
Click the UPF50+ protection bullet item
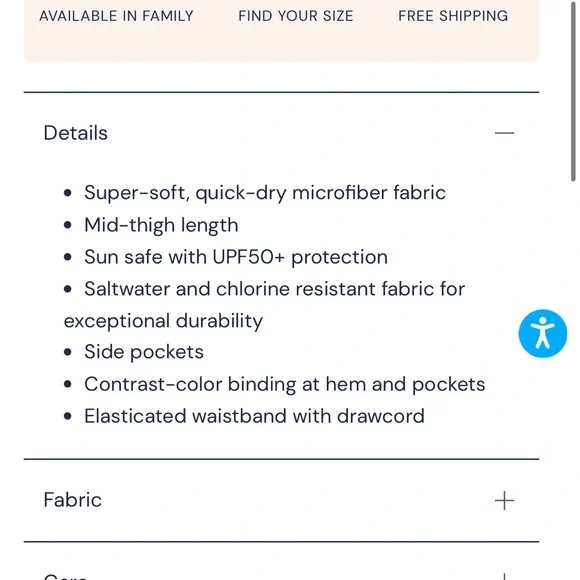click(236, 257)
